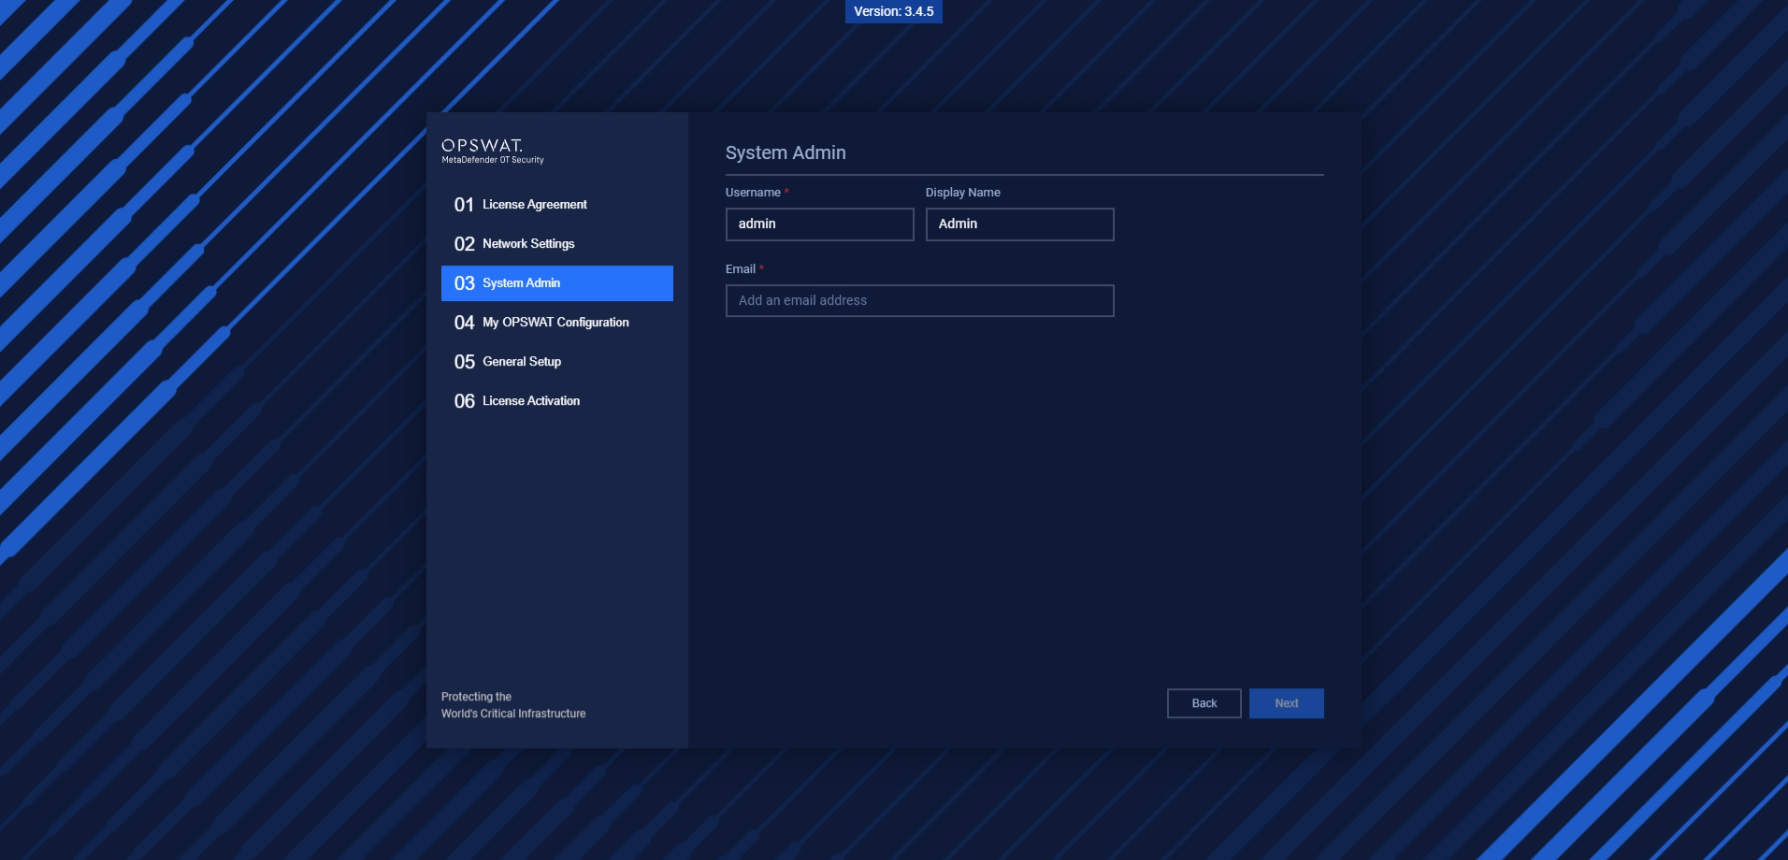Select the System Admin step

point(557,283)
